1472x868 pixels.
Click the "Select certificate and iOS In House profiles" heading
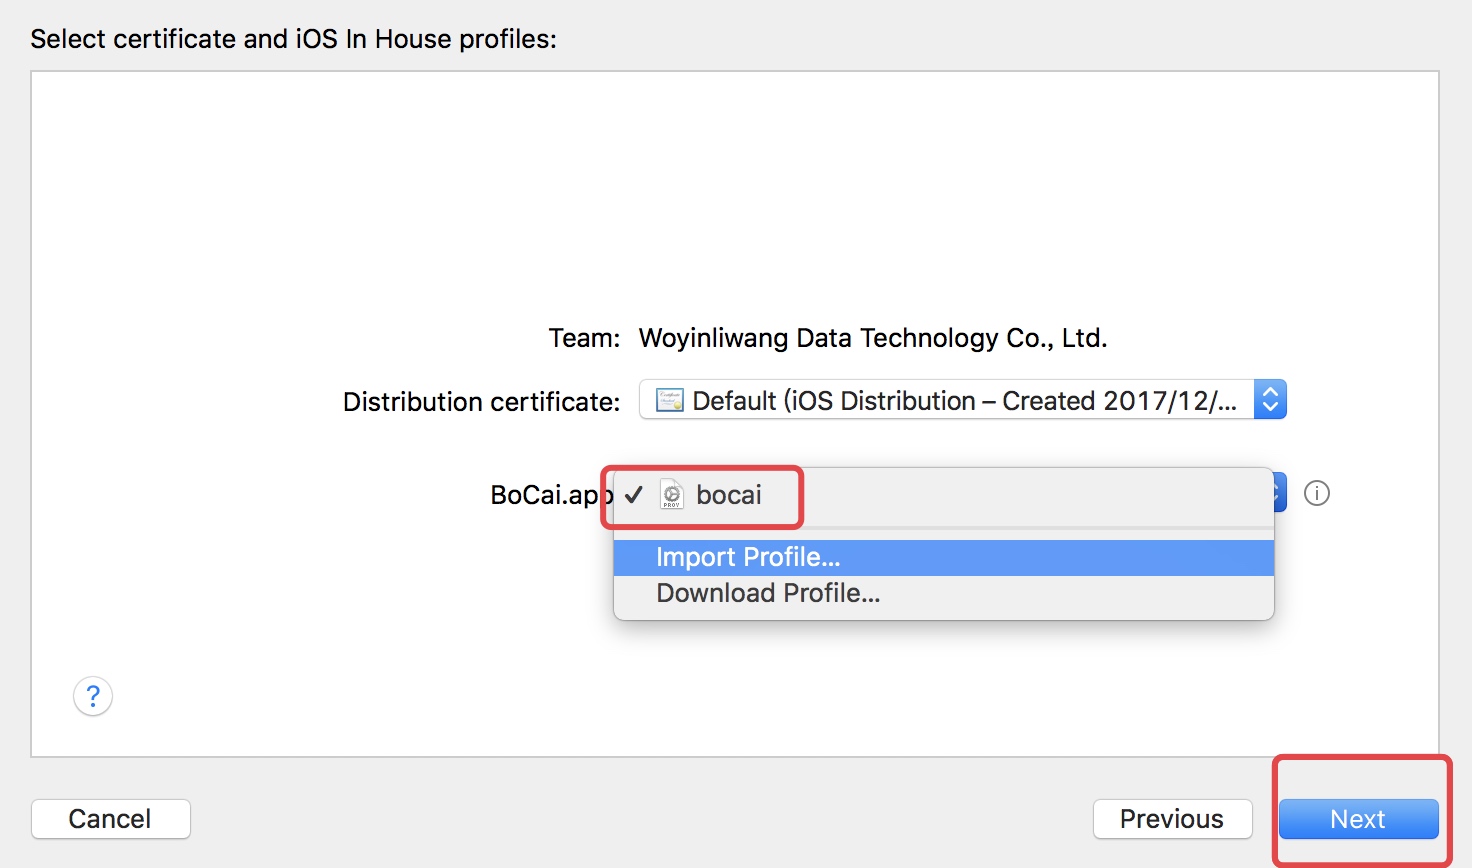293,39
